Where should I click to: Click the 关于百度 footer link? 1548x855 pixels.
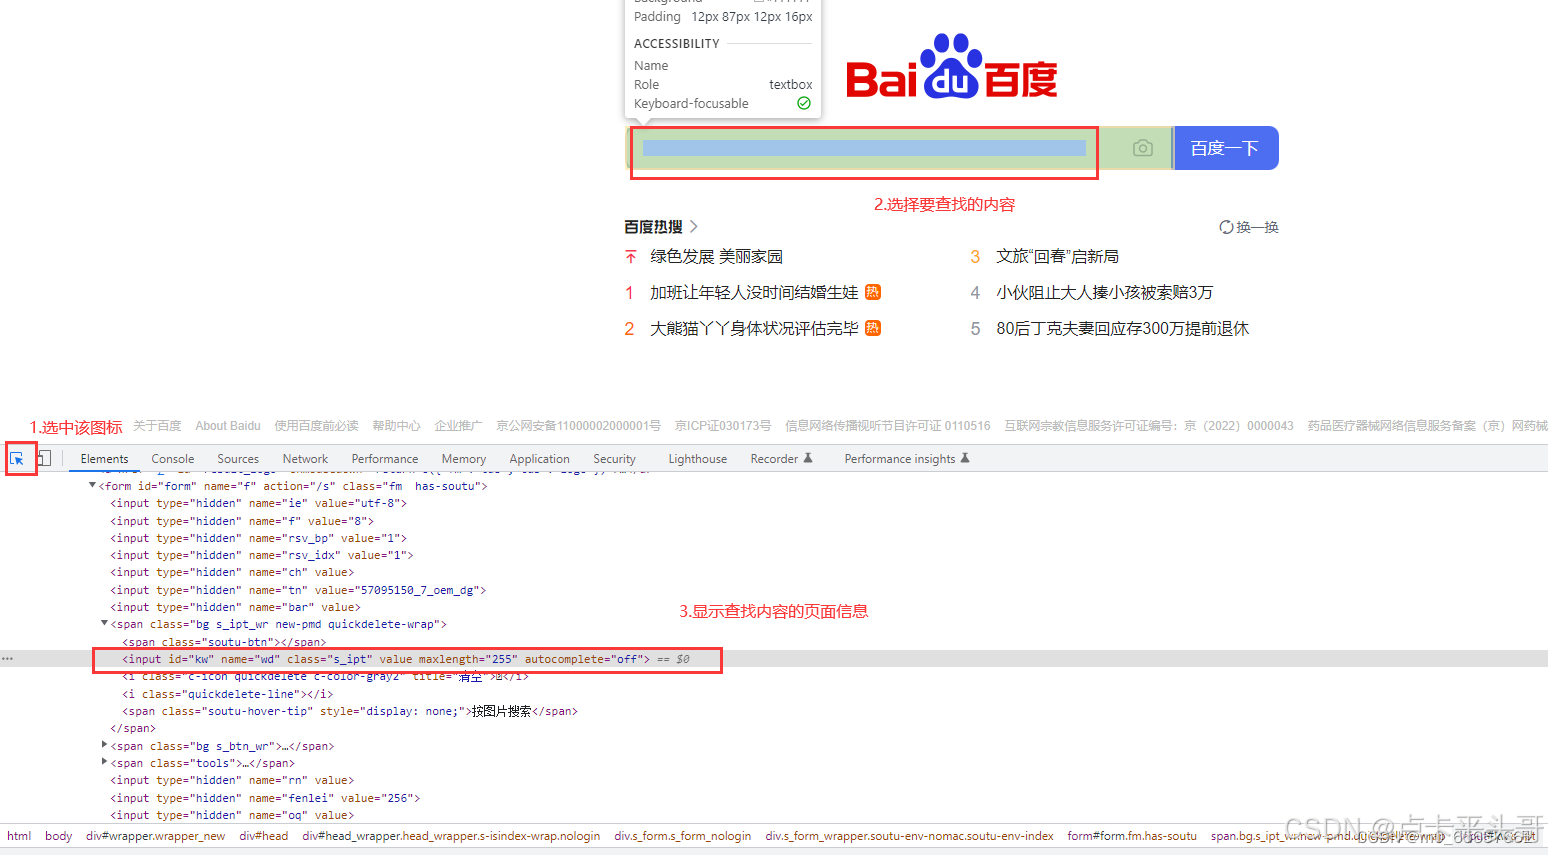pyautogui.click(x=157, y=426)
